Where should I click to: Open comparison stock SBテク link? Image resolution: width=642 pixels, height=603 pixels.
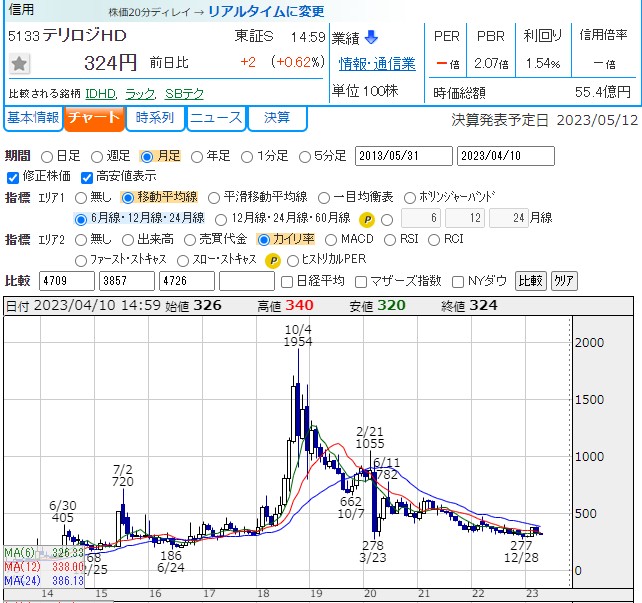[x=184, y=94]
